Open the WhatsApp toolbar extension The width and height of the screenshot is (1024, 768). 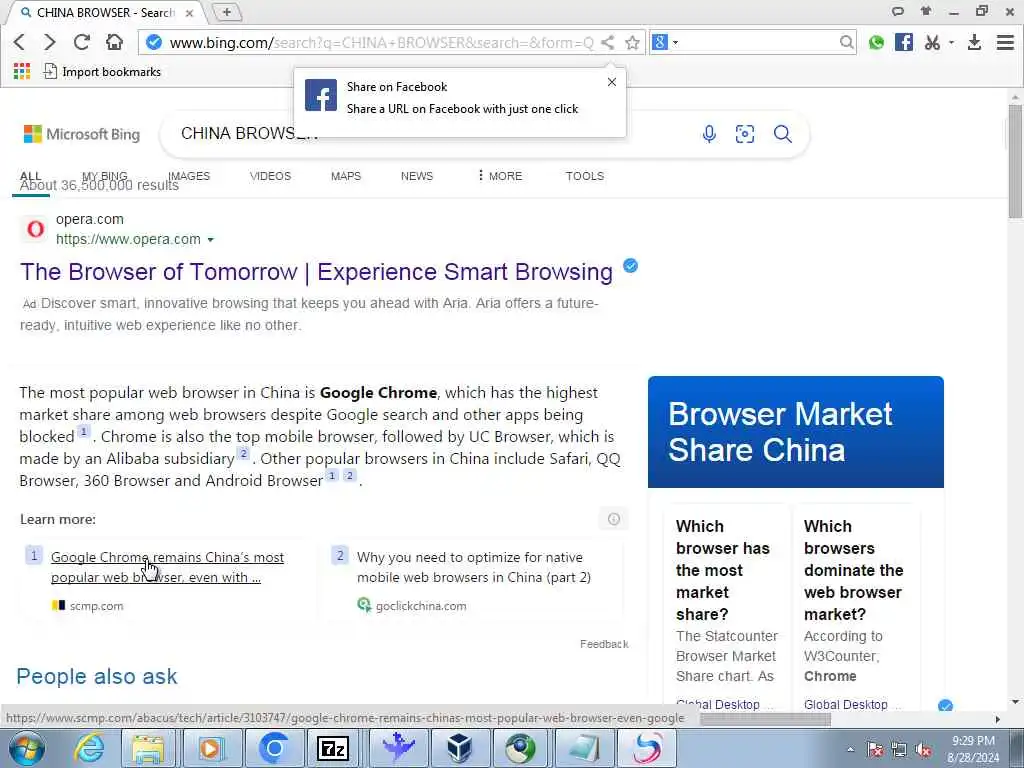(x=876, y=42)
